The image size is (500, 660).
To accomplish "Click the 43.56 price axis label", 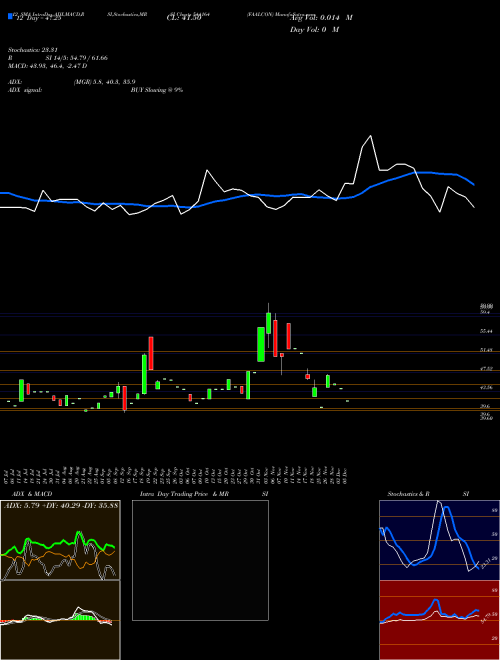I will [x=486, y=388].
